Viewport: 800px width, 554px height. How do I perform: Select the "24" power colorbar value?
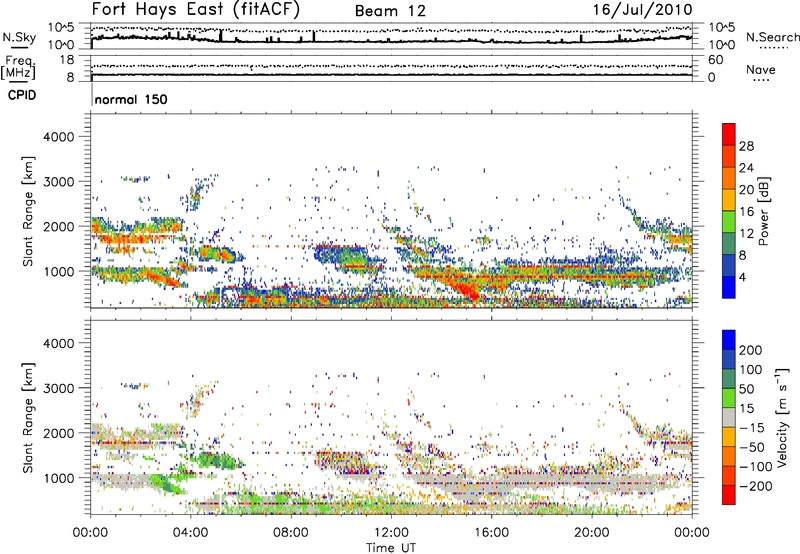click(x=746, y=168)
